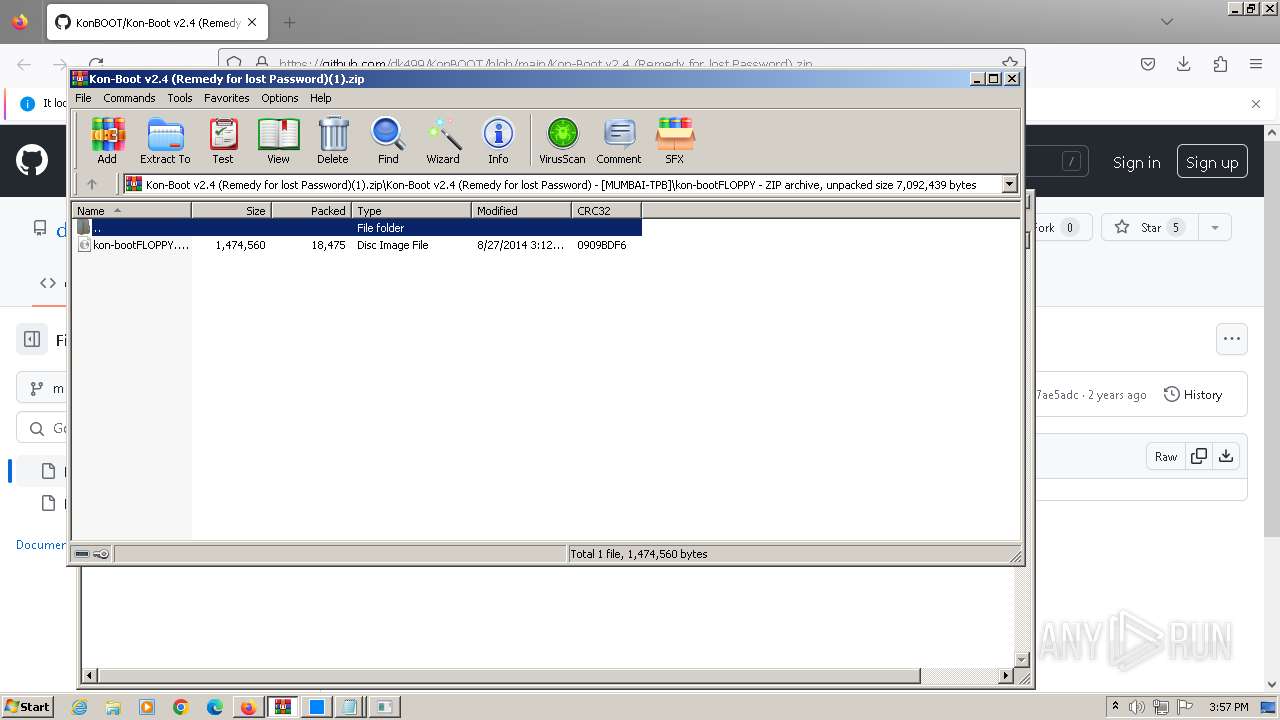Download raw file icon on GitHub

tap(1226, 456)
